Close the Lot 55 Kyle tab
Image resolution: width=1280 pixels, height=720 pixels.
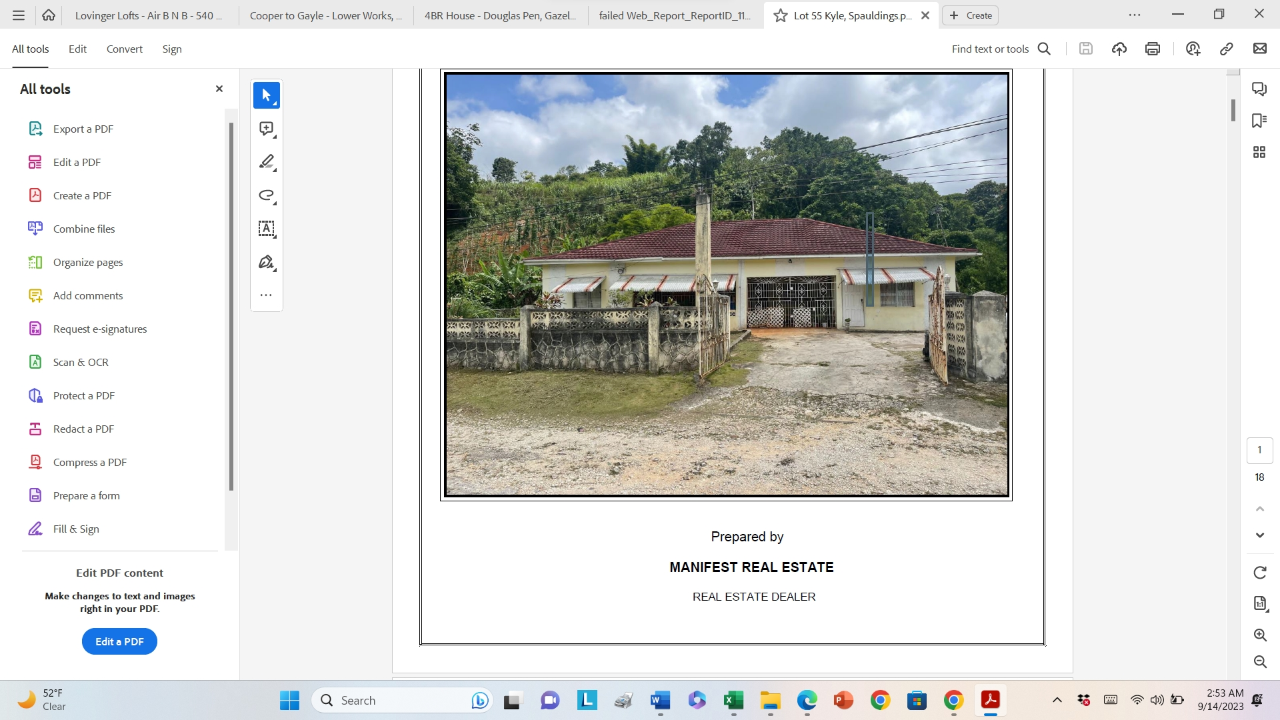coord(925,15)
